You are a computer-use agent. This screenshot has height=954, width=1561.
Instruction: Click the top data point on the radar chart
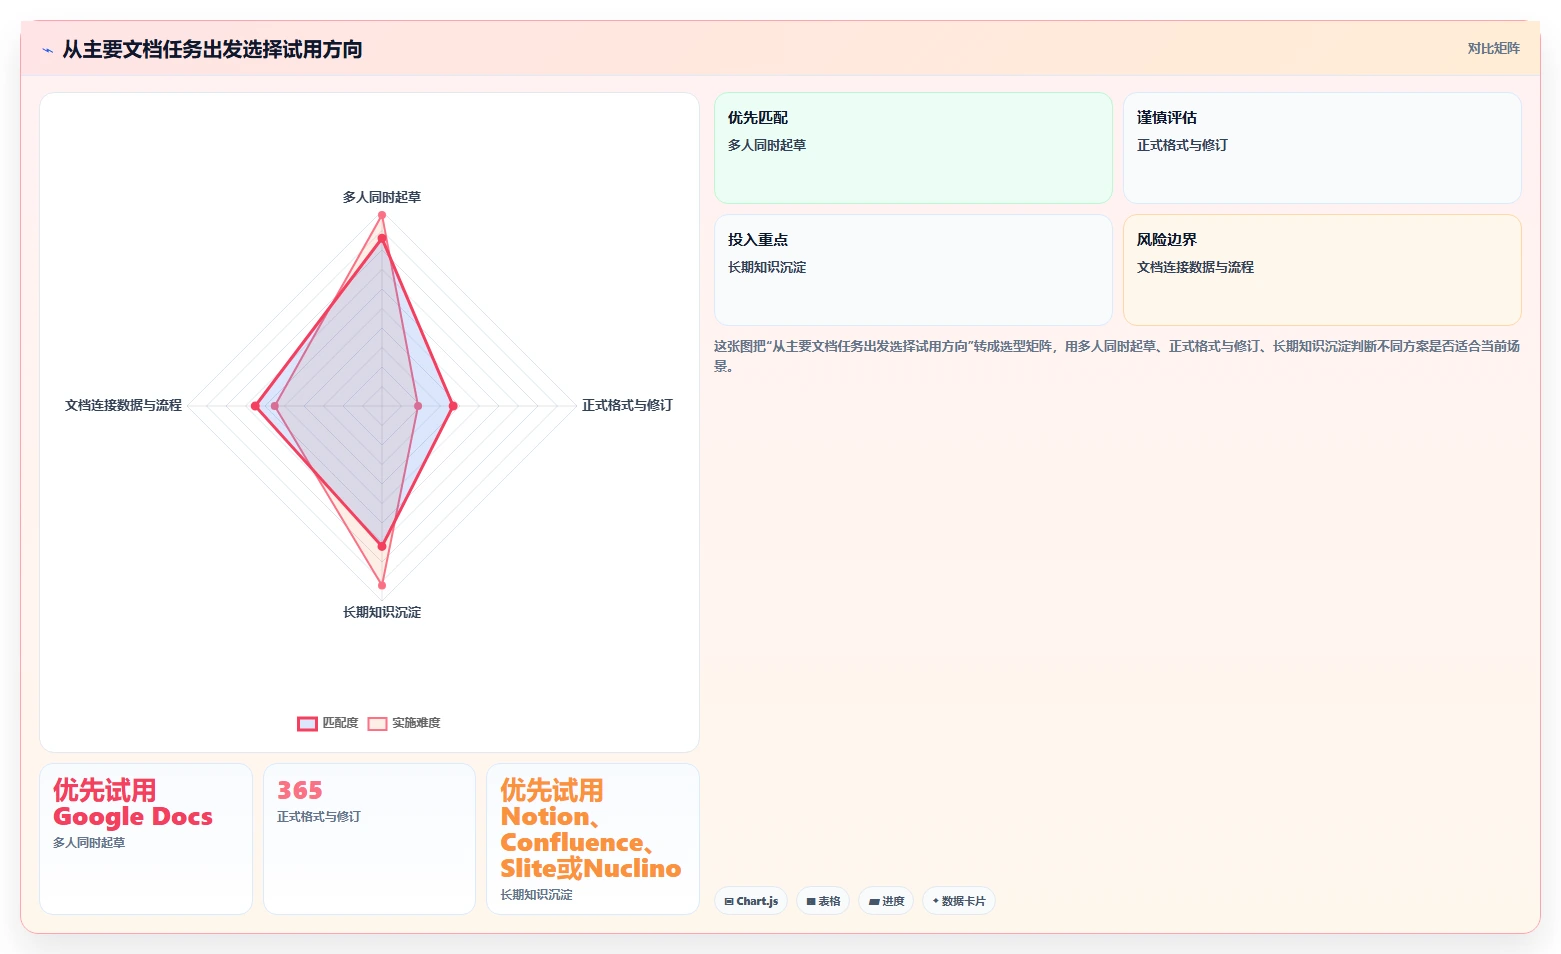382,215
